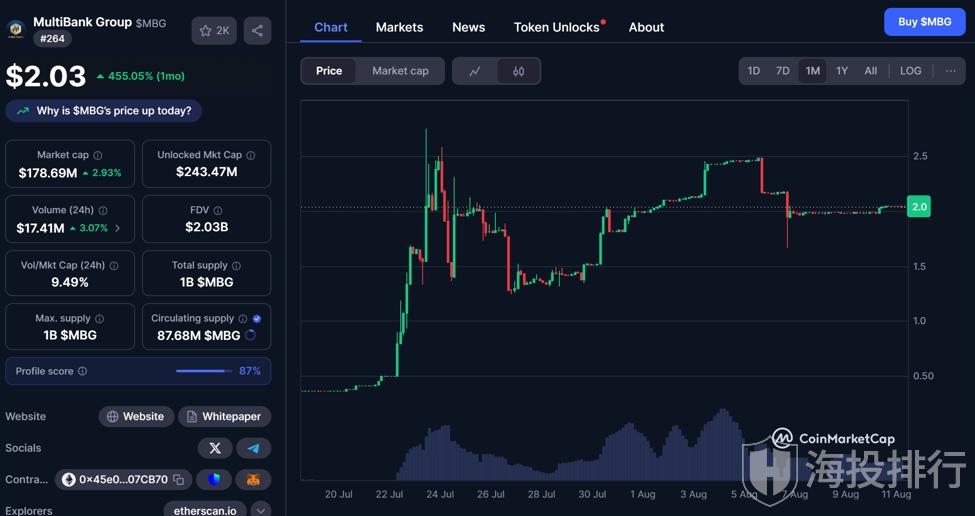Open the Token Unlocks tab

557,27
